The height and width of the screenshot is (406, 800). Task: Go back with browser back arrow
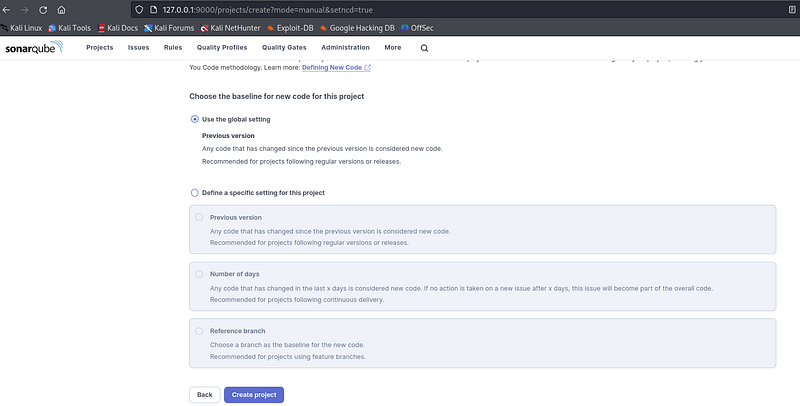[x=6, y=10]
